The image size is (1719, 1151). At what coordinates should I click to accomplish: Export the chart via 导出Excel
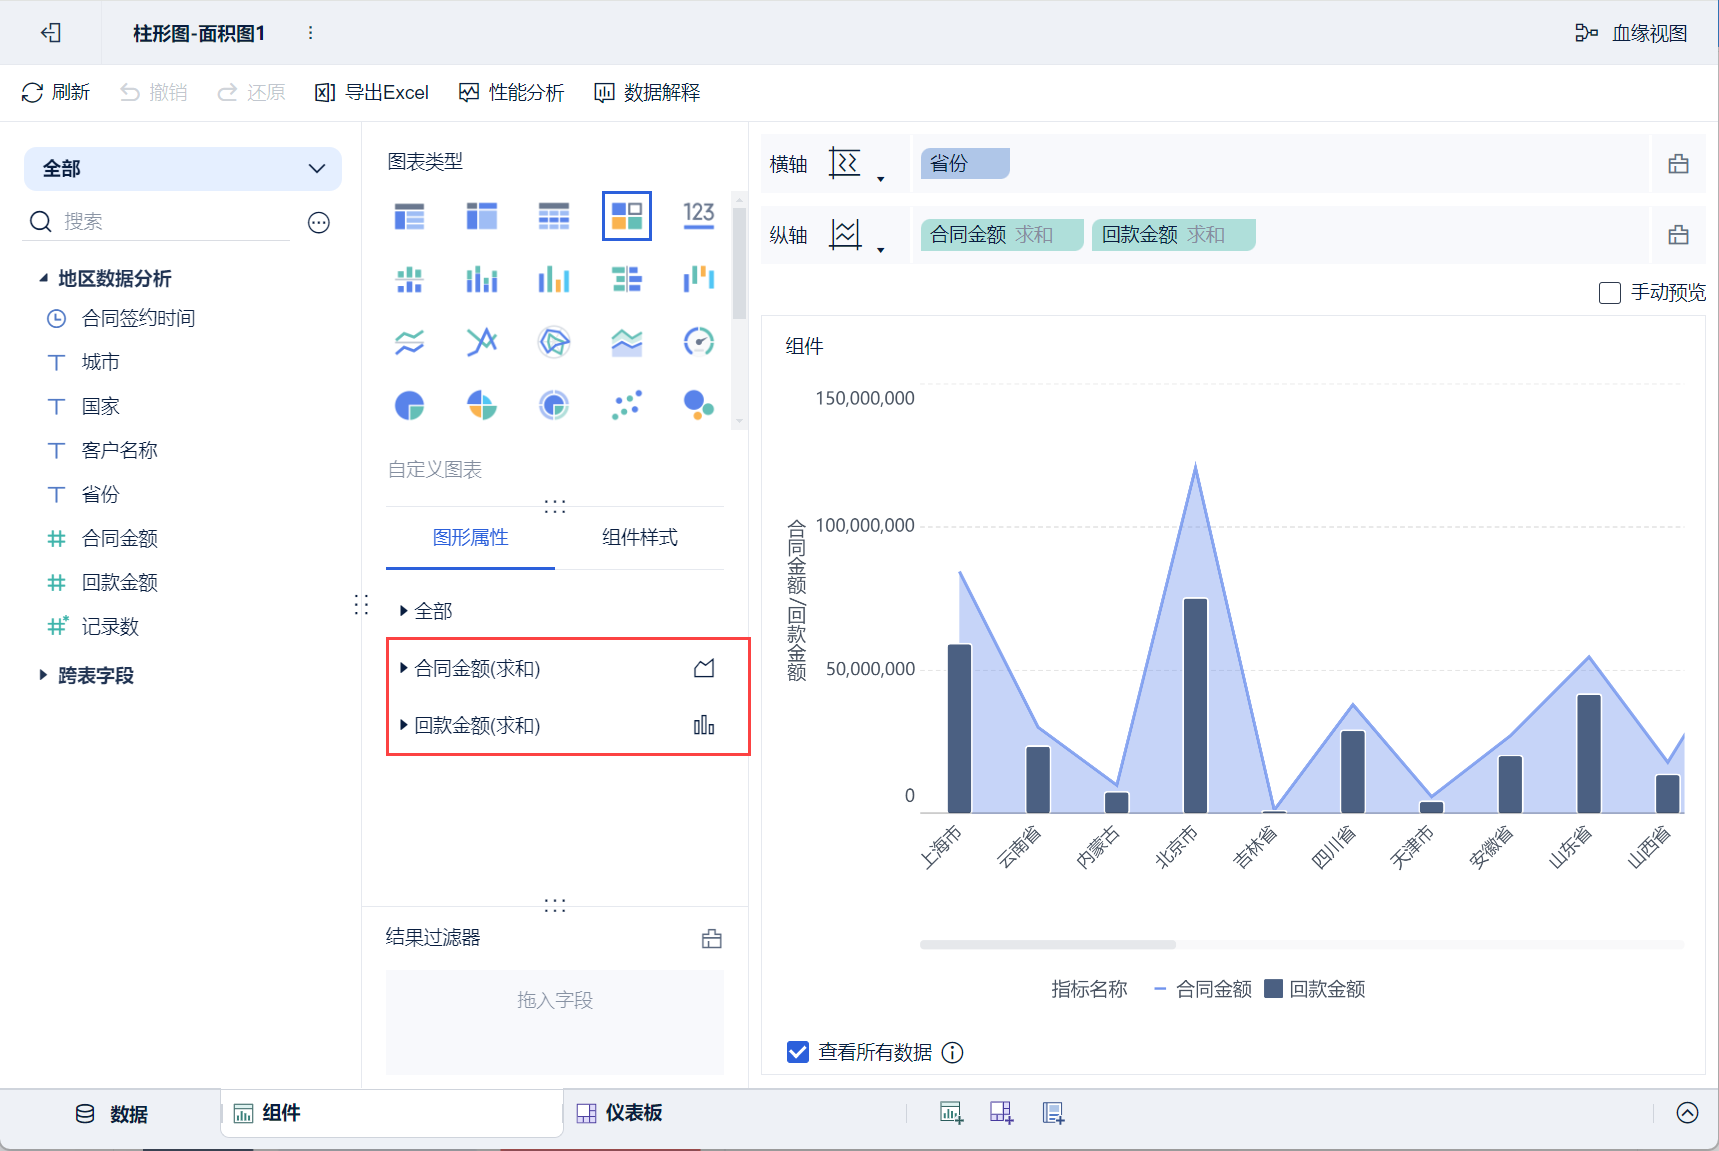pos(372,93)
